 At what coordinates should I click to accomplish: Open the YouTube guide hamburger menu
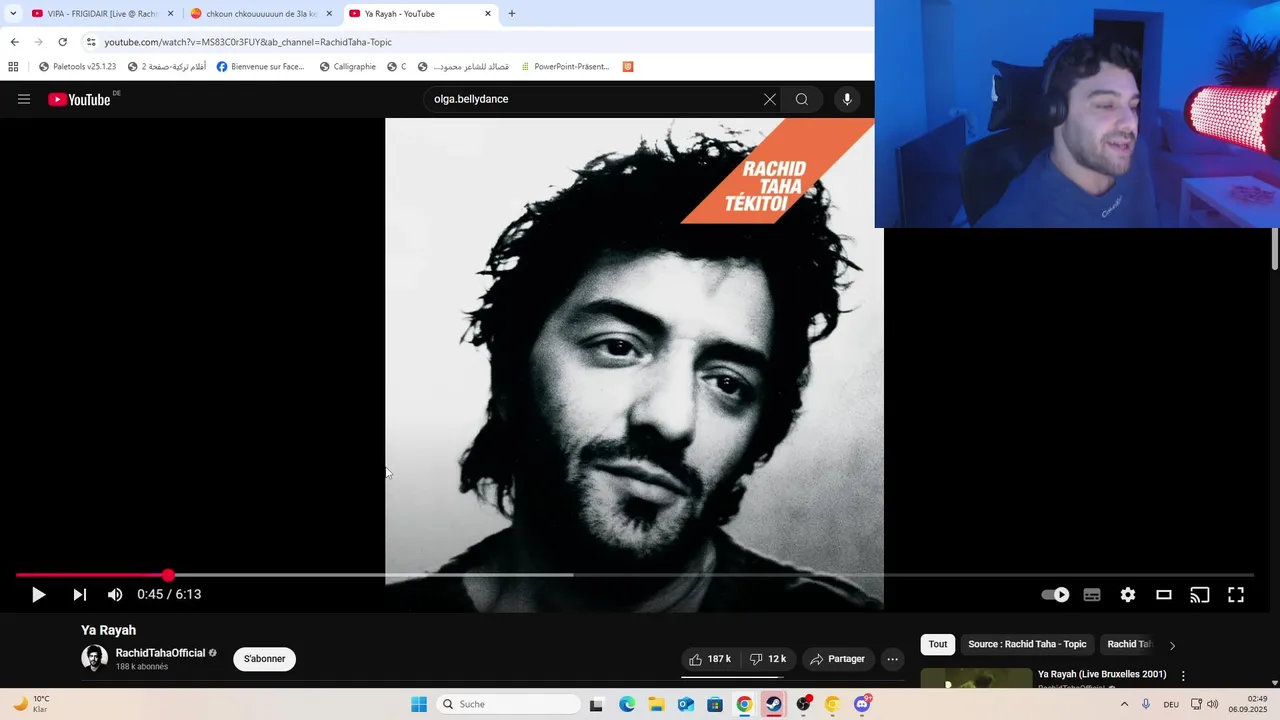coord(24,99)
